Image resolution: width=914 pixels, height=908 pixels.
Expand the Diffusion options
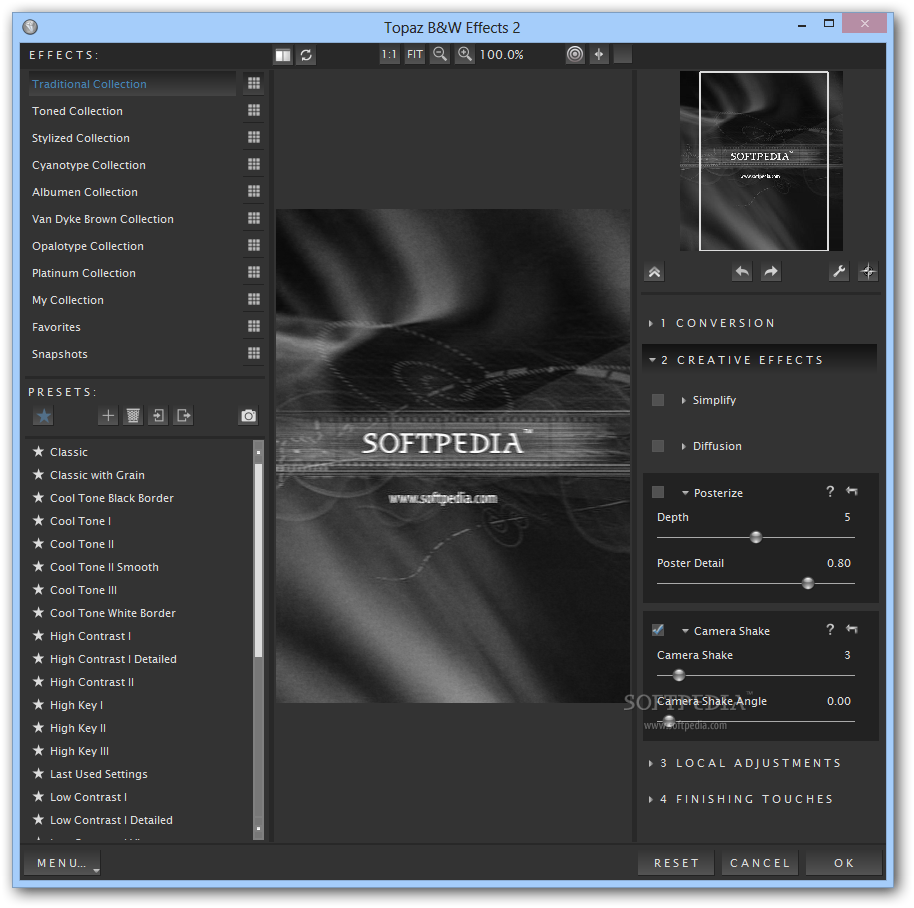pyautogui.click(x=684, y=446)
